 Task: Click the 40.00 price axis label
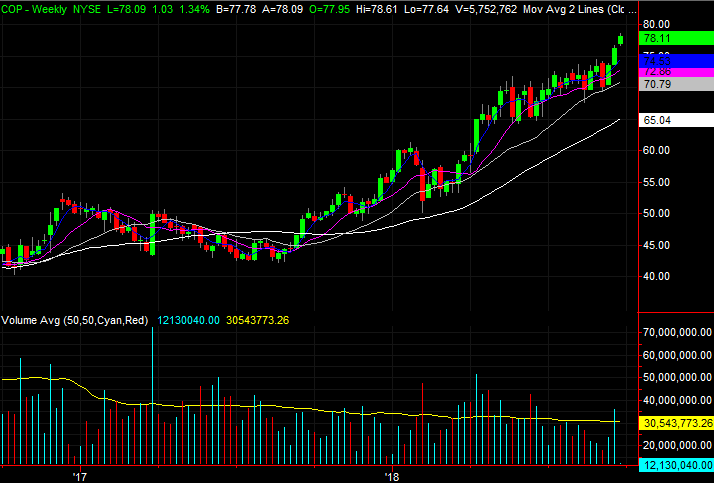(x=657, y=276)
